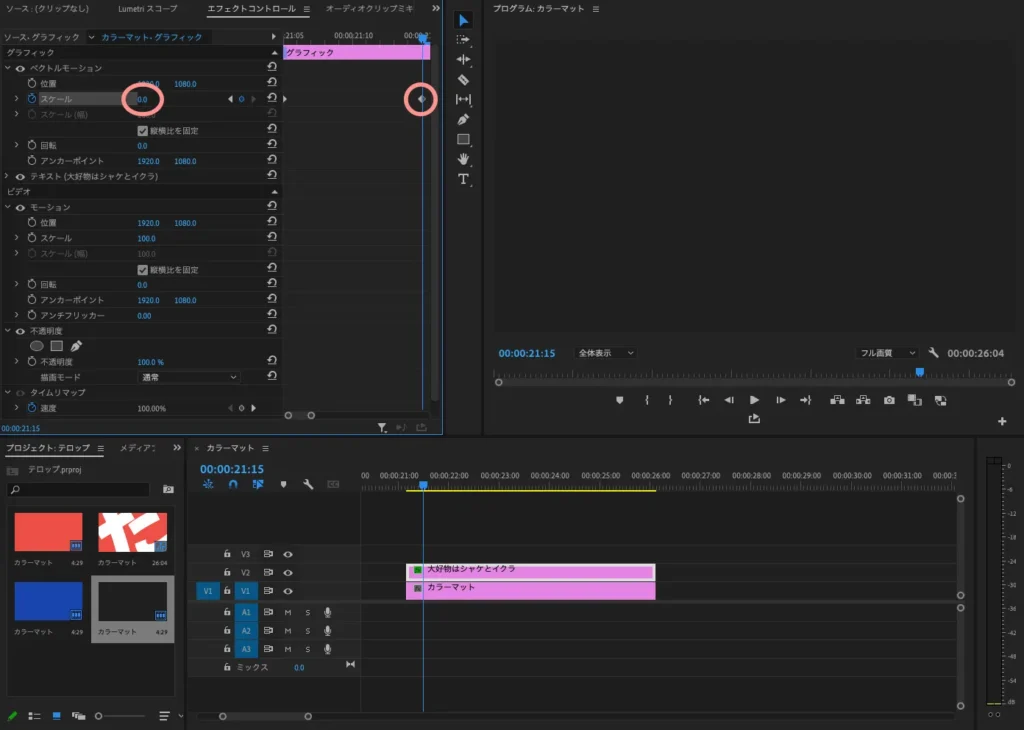
Task: Open the 全体表示 zoom level dropdown
Action: [605, 353]
